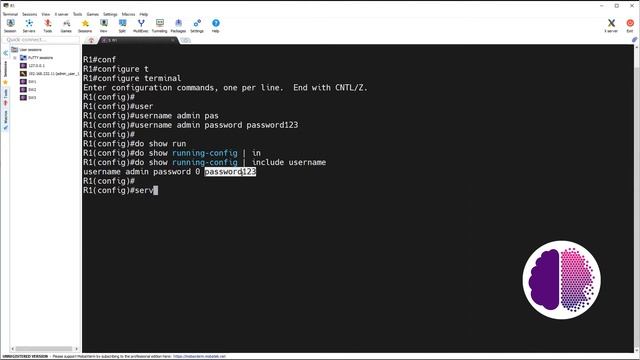This screenshot has width=640, height=360.
Task: Collapse the PuTTY sessions tree node
Action: coord(15,58)
